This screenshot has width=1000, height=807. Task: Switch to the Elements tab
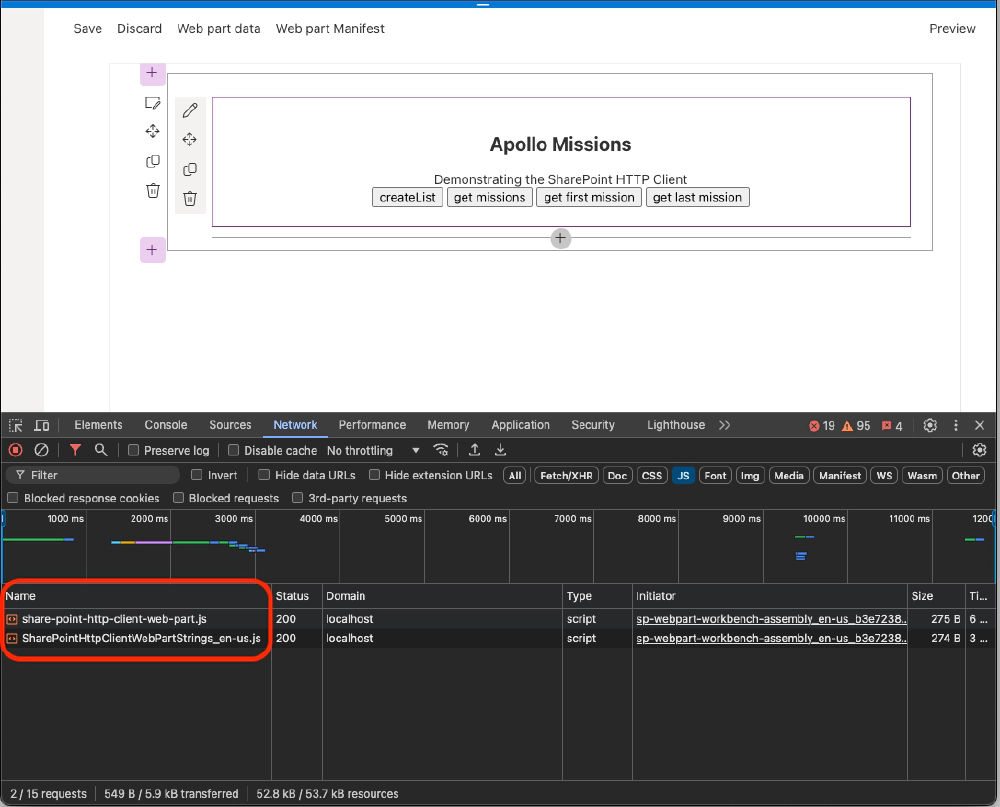[98, 426]
